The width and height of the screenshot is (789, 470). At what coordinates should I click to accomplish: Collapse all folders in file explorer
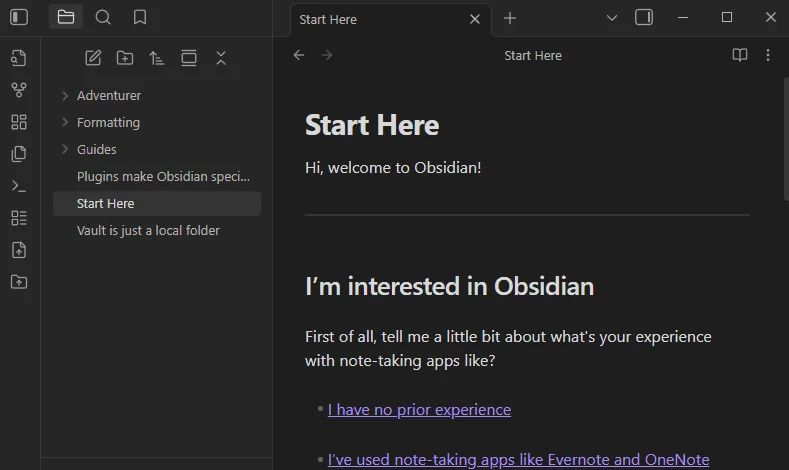point(221,58)
